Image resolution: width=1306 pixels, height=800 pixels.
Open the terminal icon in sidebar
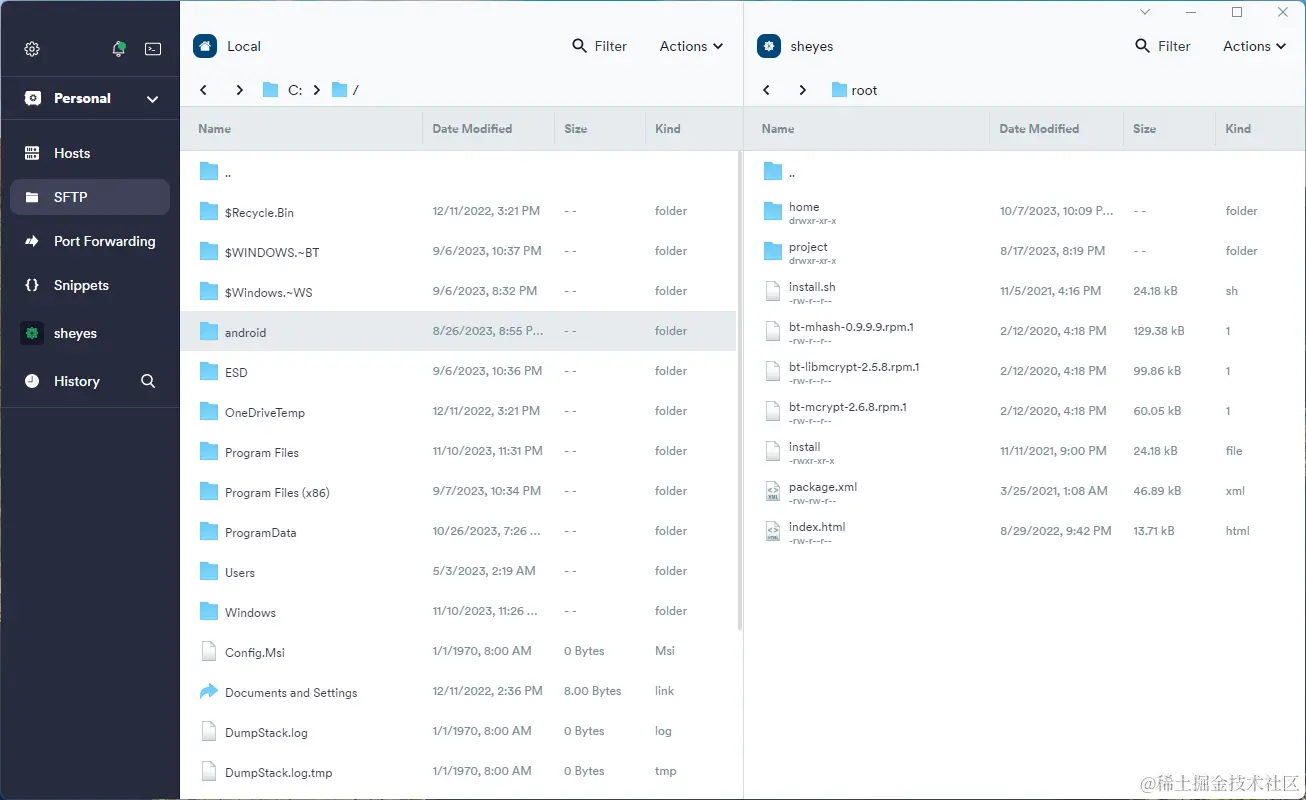(153, 49)
